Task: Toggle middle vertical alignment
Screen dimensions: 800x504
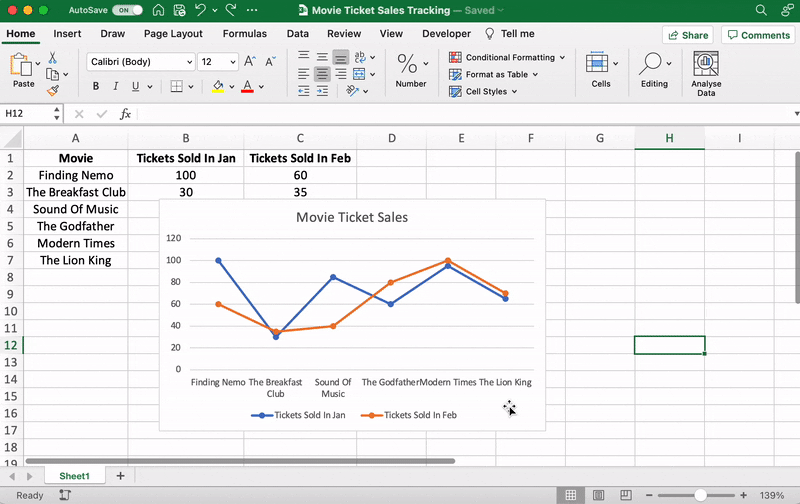Action: pyautogui.click(x=322, y=57)
